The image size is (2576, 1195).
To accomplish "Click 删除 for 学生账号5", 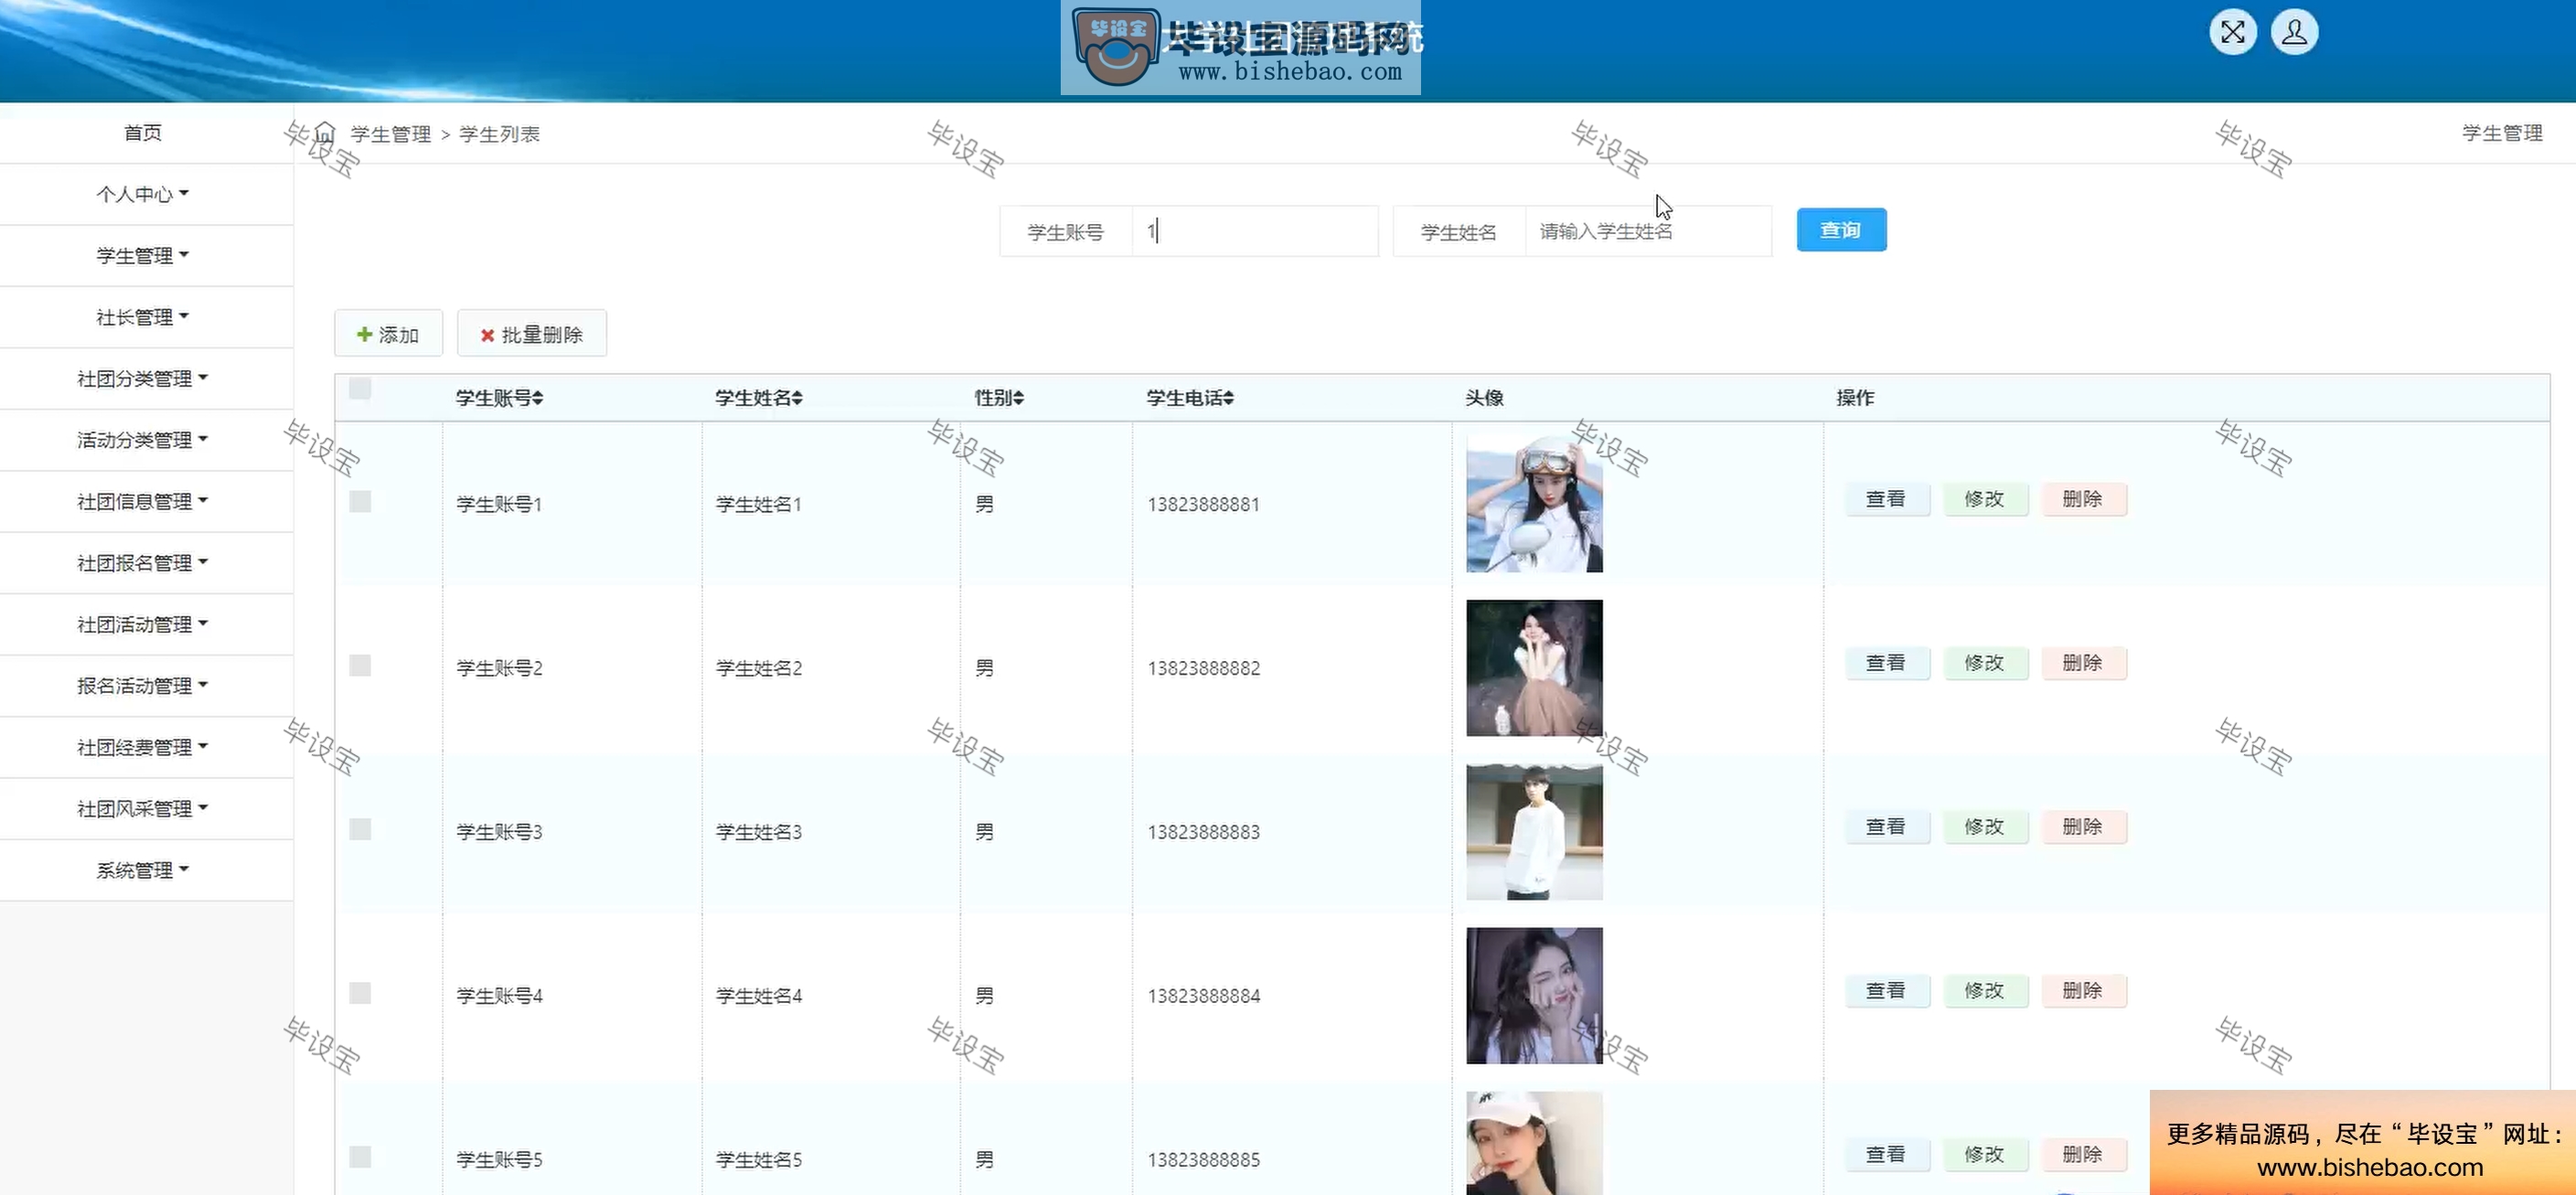I will [x=2083, y=1155].
